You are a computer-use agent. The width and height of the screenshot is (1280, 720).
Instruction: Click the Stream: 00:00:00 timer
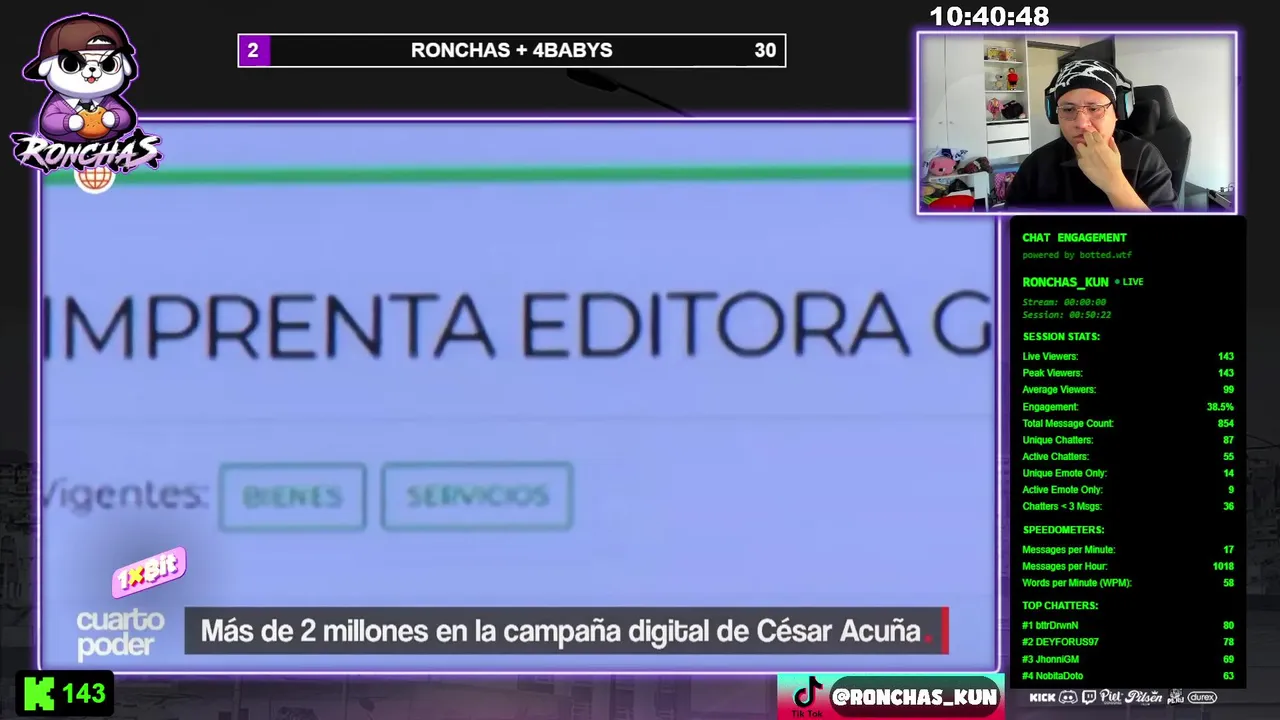(1064, 302)
